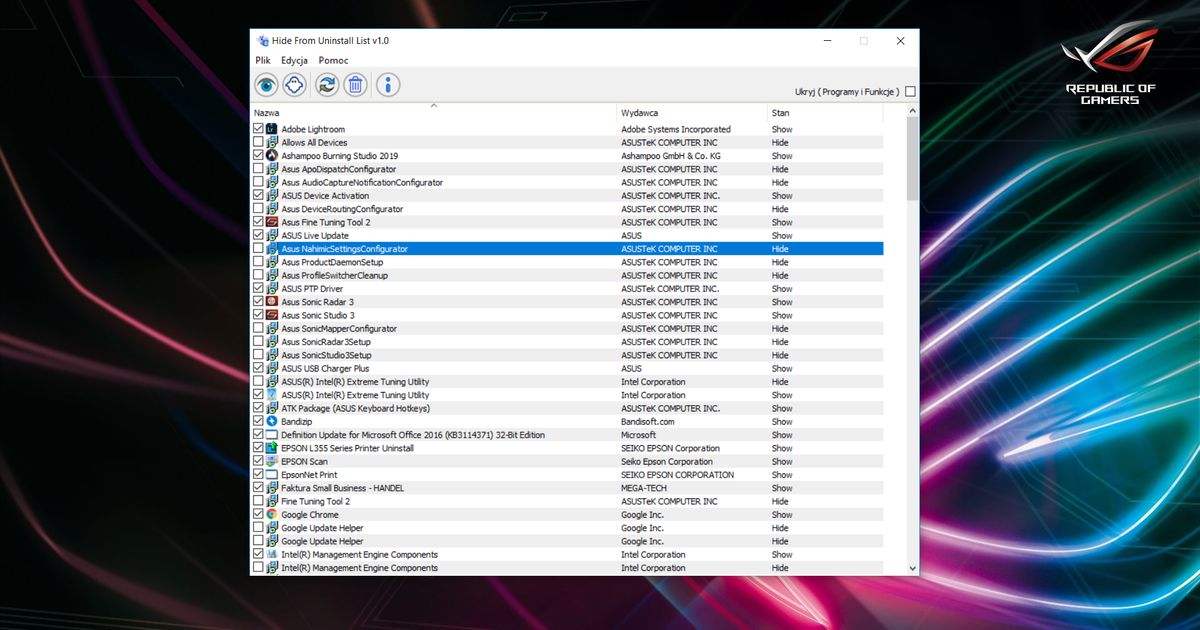Click the Bandizip program icon

272,421
